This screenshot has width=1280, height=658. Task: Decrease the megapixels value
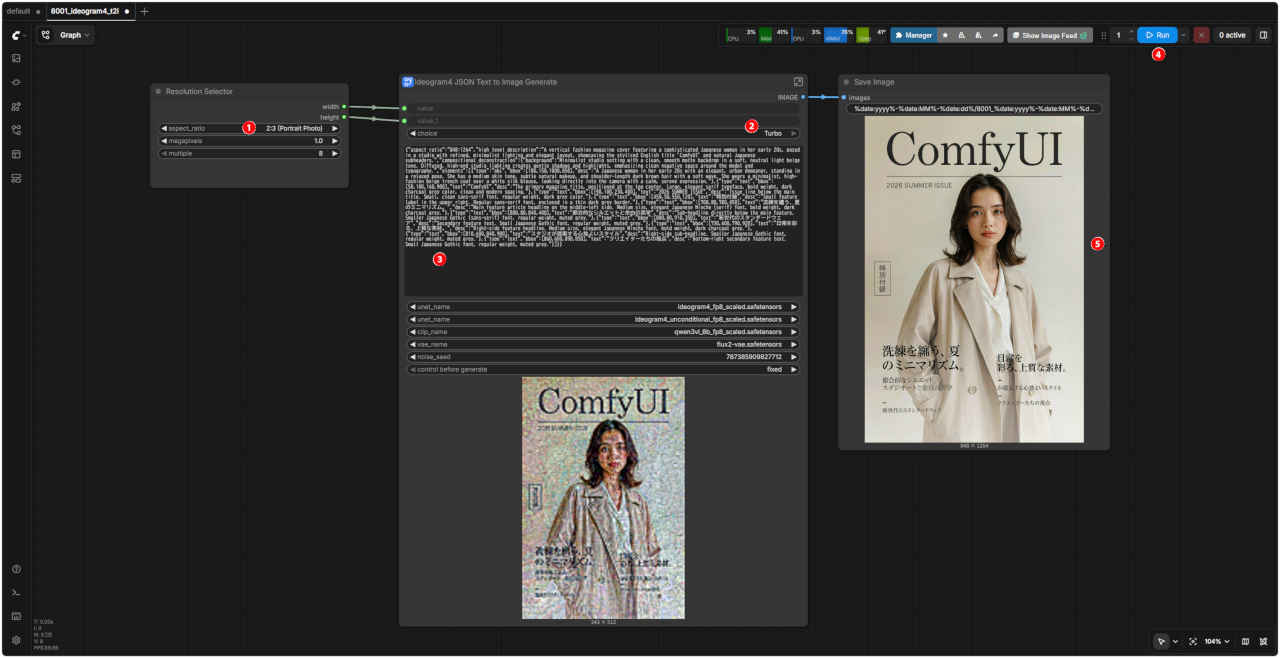[164, 141]
